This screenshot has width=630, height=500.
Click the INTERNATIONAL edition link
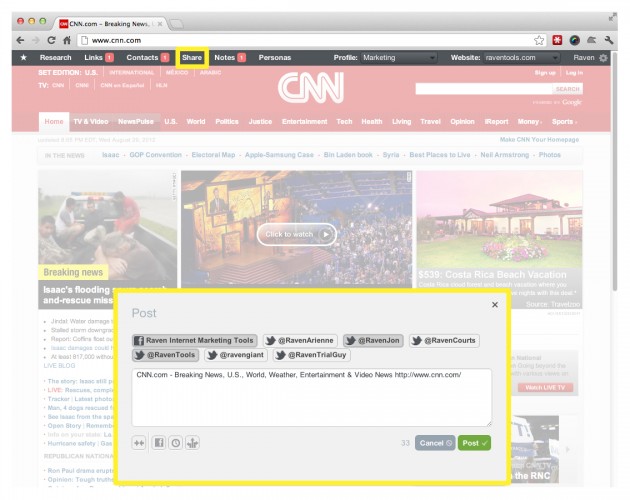(132, 73)
